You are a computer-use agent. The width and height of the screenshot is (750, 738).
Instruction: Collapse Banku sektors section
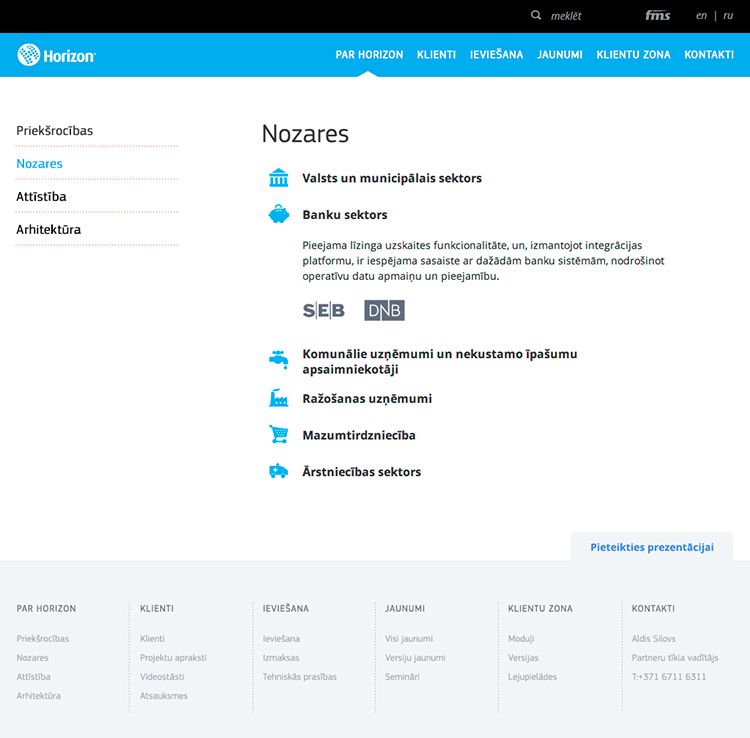click(x=345, y=215)
